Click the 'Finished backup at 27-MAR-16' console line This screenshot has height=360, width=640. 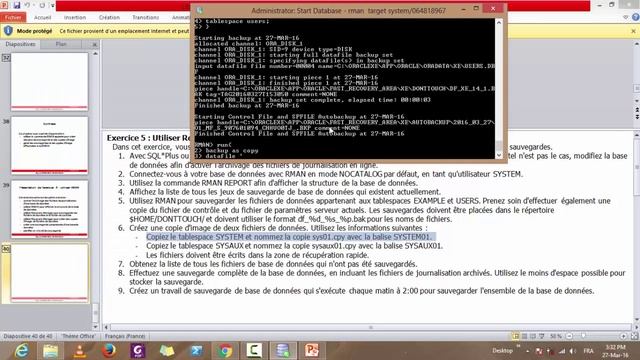247,106
